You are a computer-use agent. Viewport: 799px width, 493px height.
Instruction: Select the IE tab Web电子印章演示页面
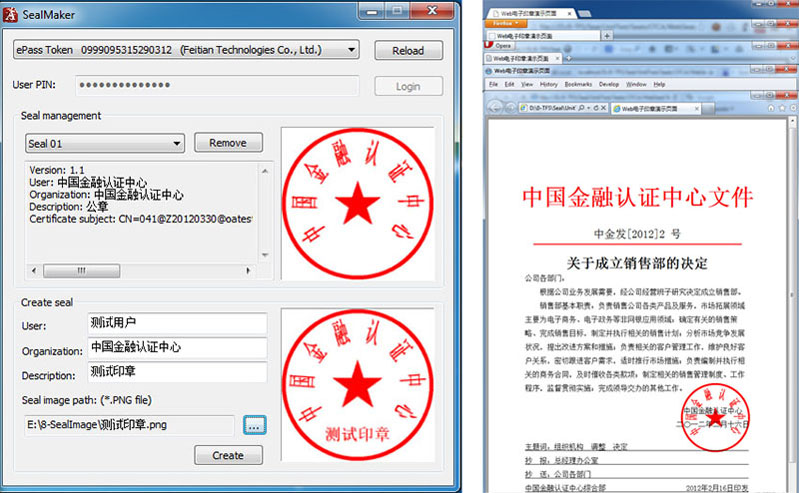tap(656, 109)
